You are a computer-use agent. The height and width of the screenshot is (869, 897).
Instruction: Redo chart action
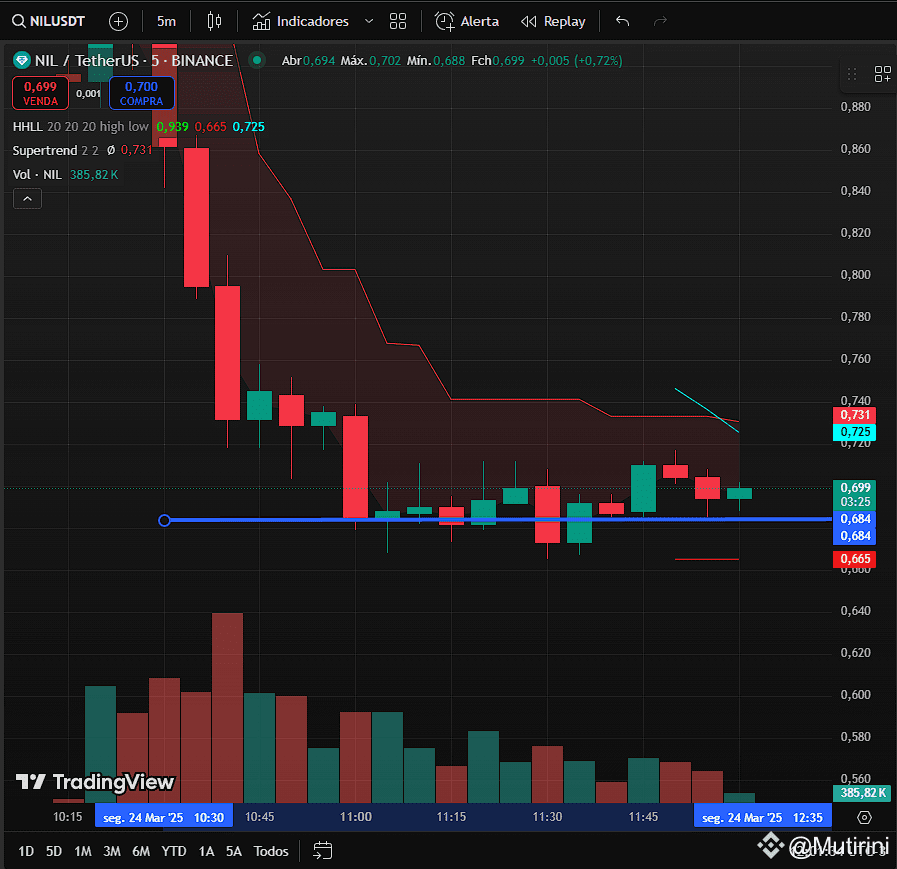(660, 22)
